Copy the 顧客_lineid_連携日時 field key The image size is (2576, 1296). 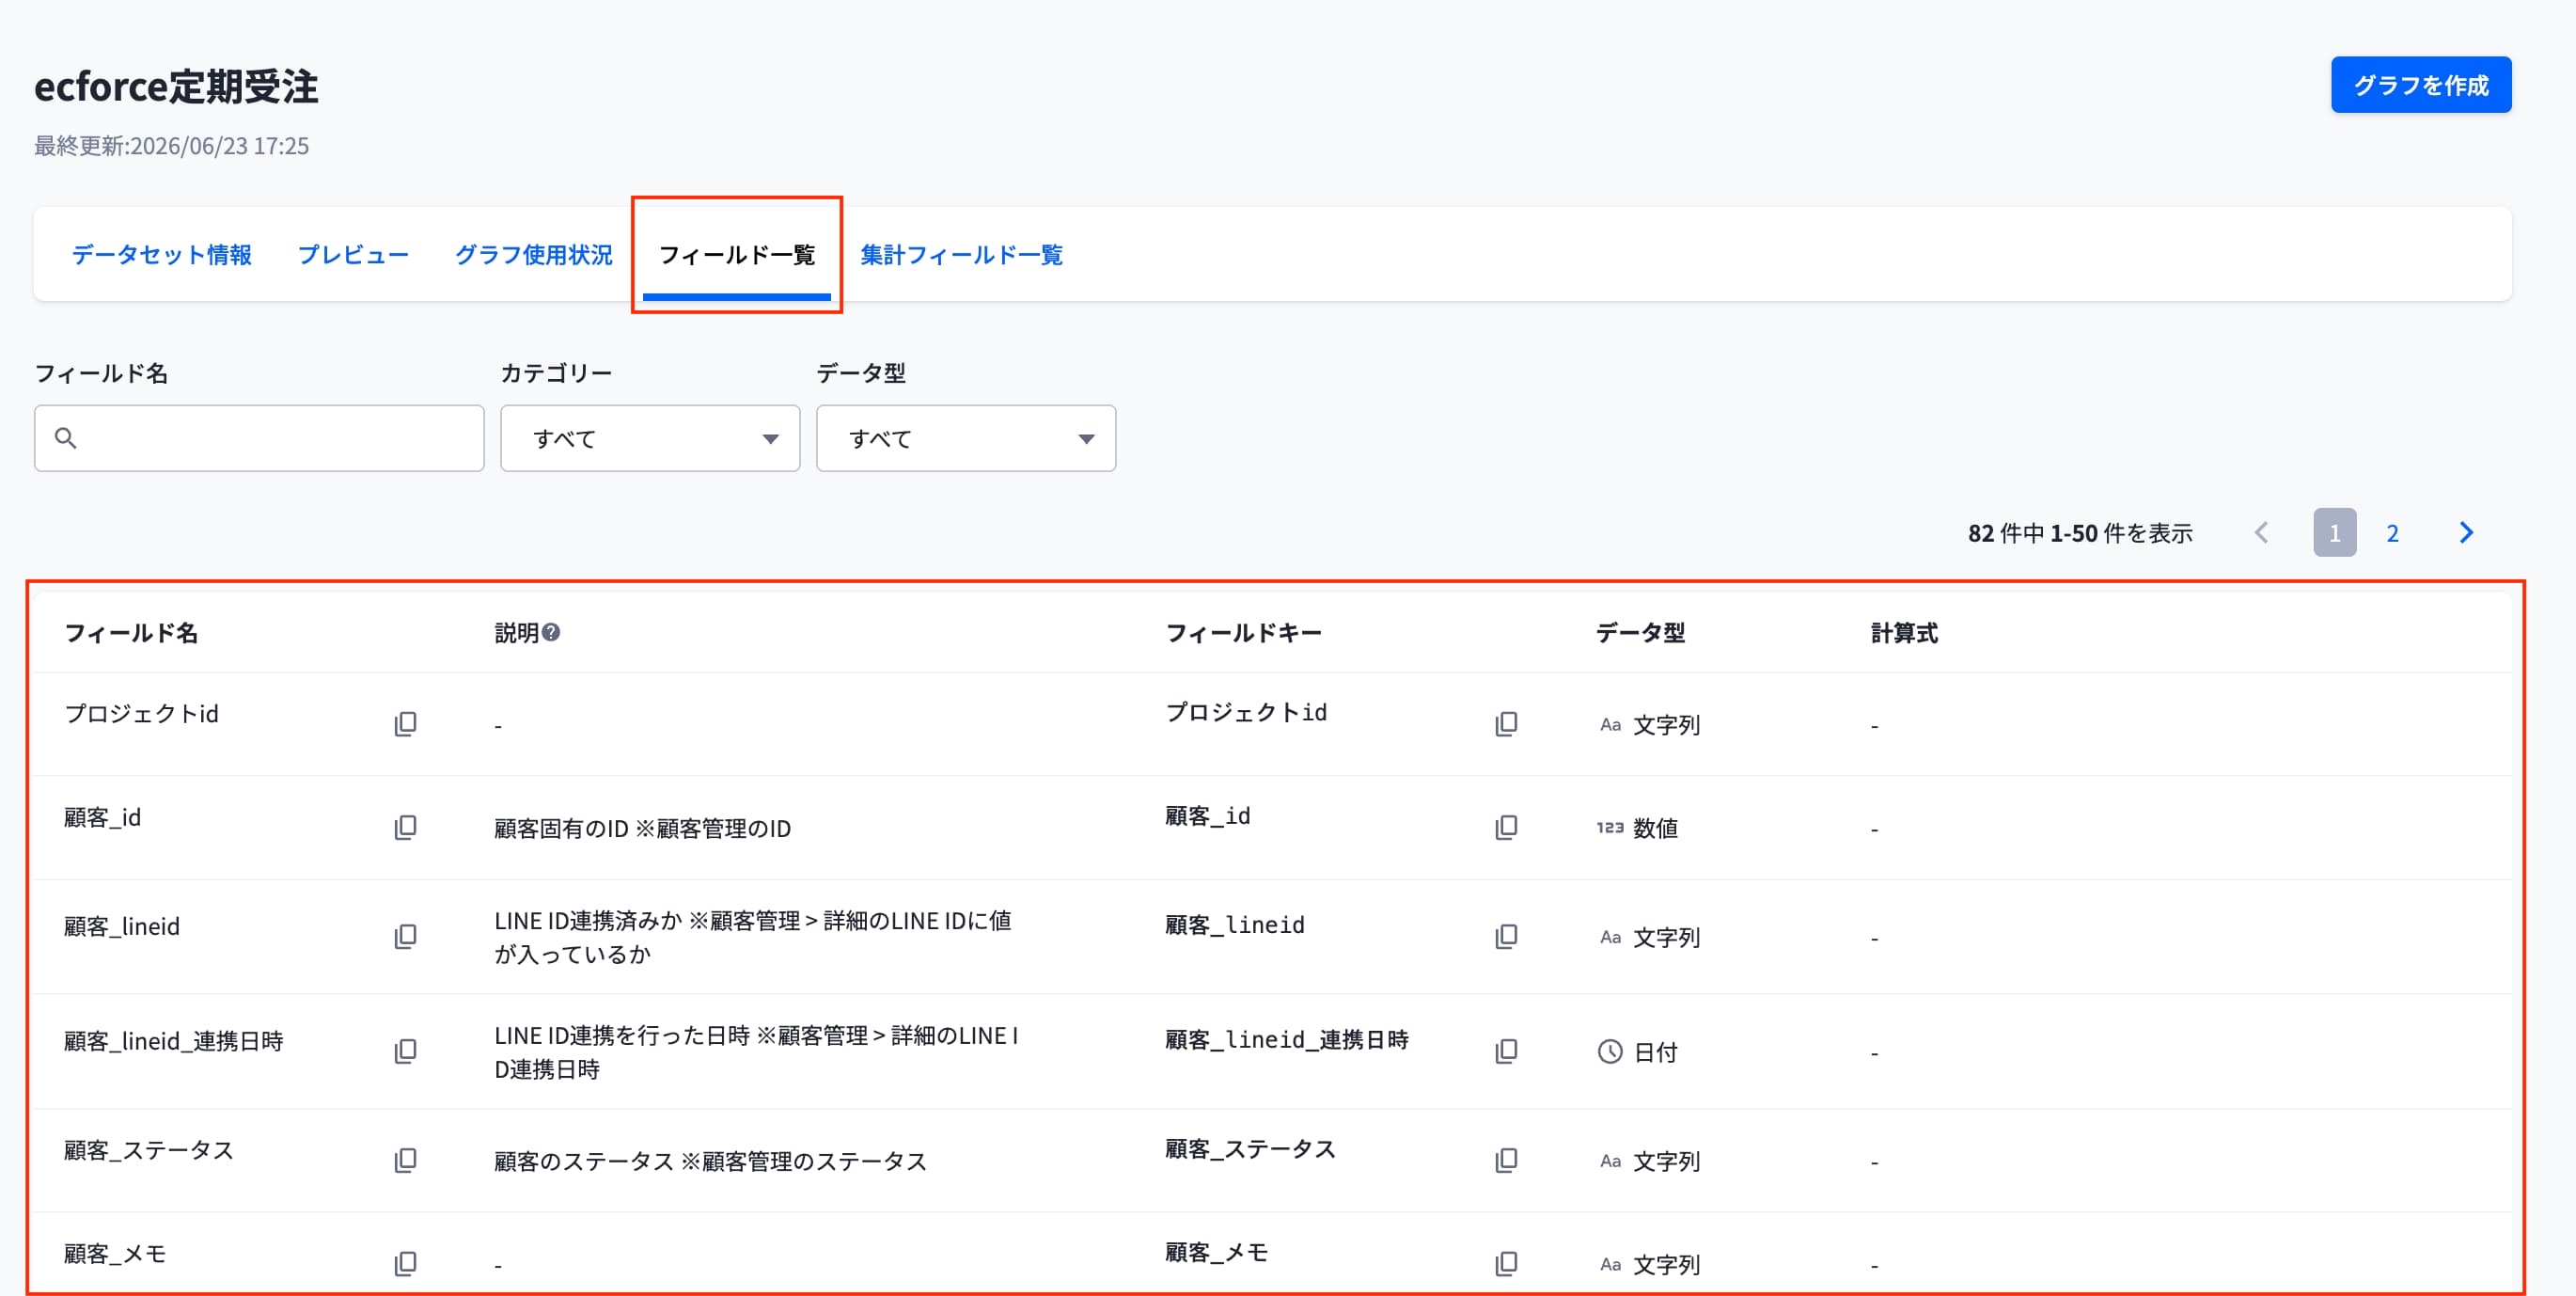(x=1506, y=1051)
